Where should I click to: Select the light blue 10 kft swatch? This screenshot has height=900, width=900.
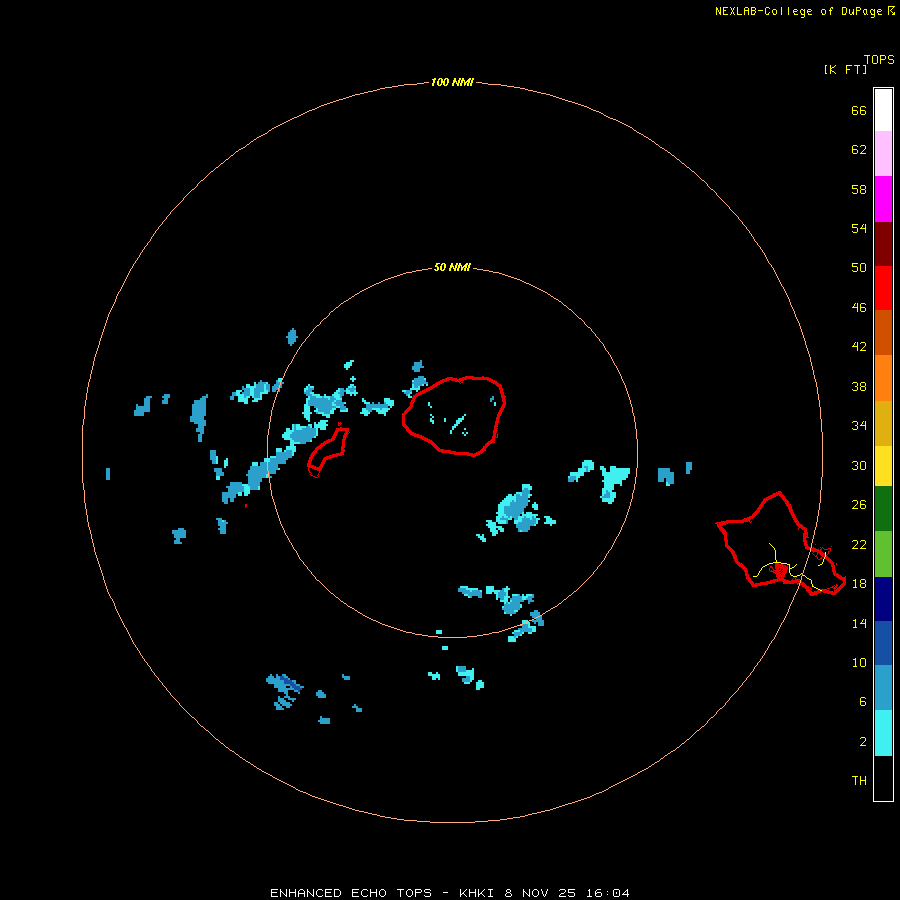[883, 687]
